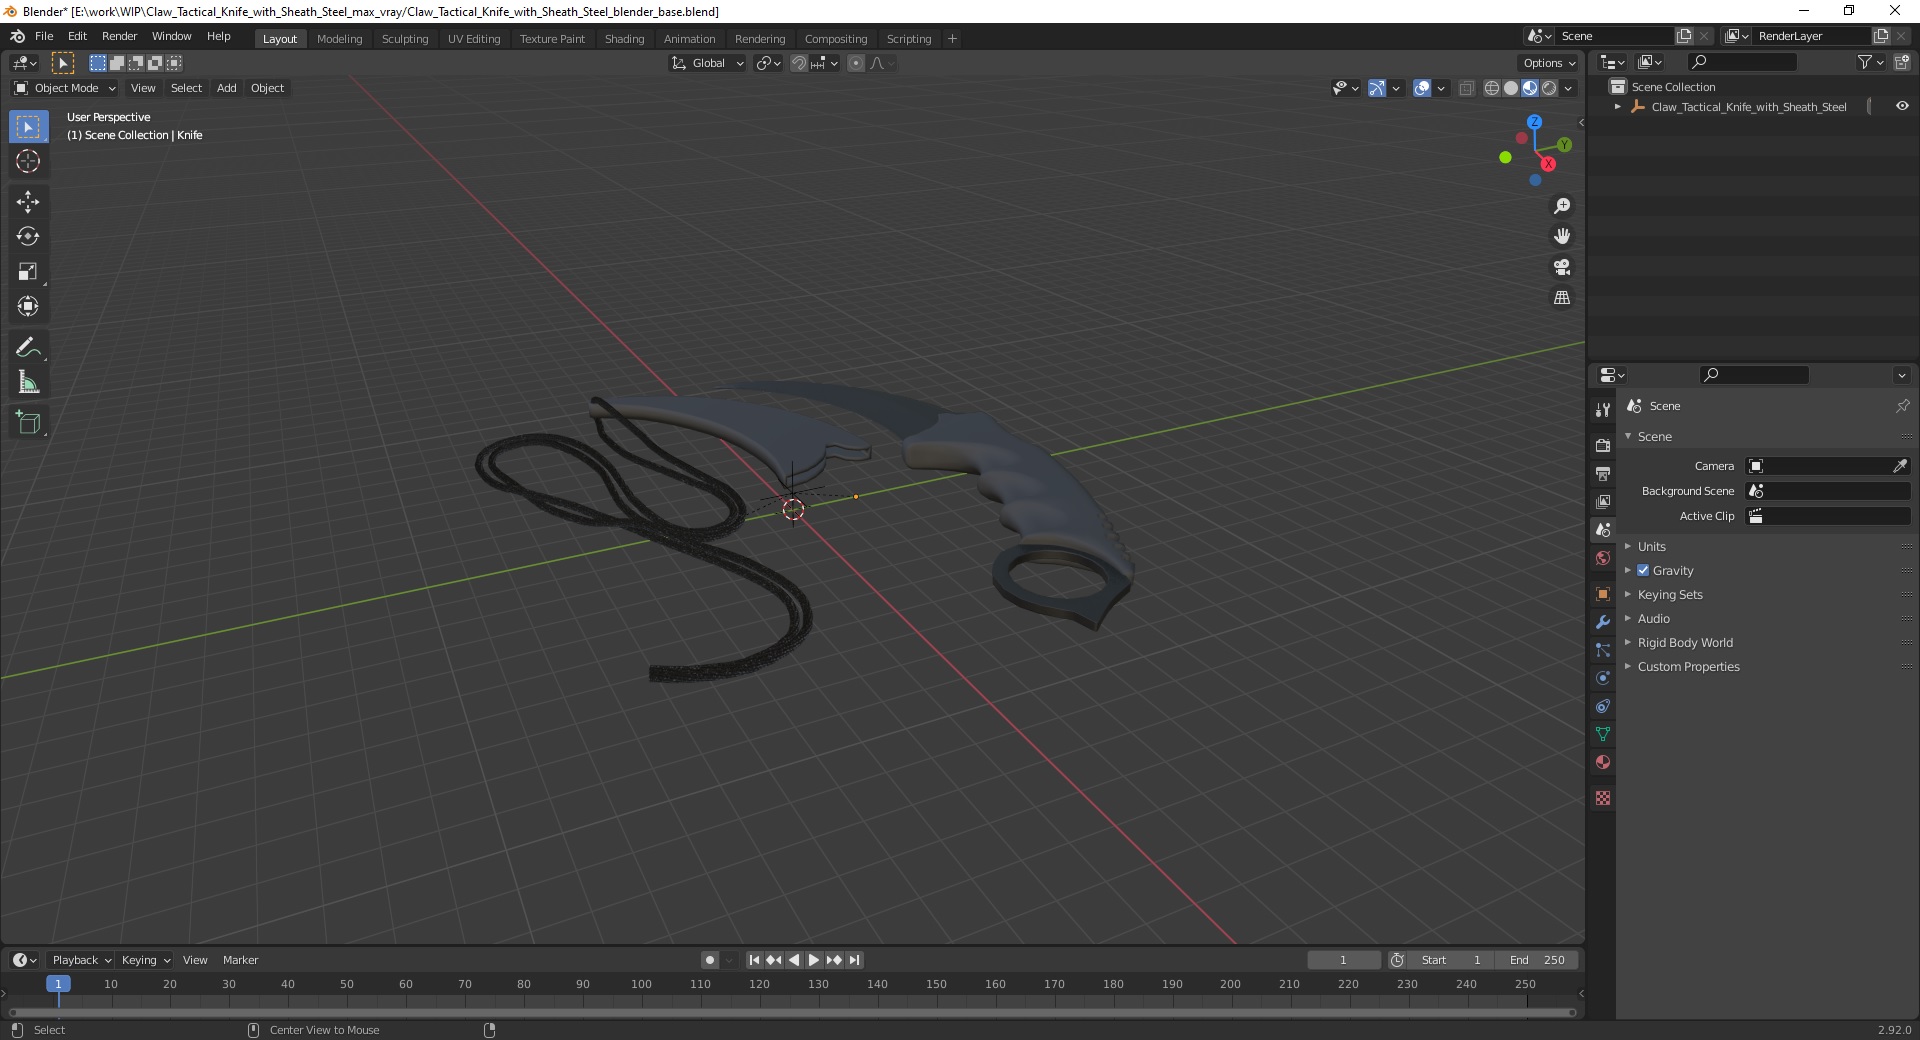
Task: Expand Claw_Tactical_Knife_with_Sheath_Steel collection
Action: (1618, 106)
